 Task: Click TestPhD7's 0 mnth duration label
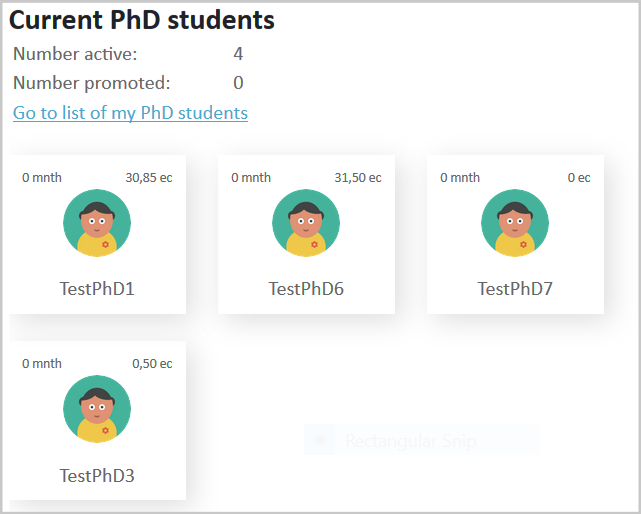tap(460, 178)
